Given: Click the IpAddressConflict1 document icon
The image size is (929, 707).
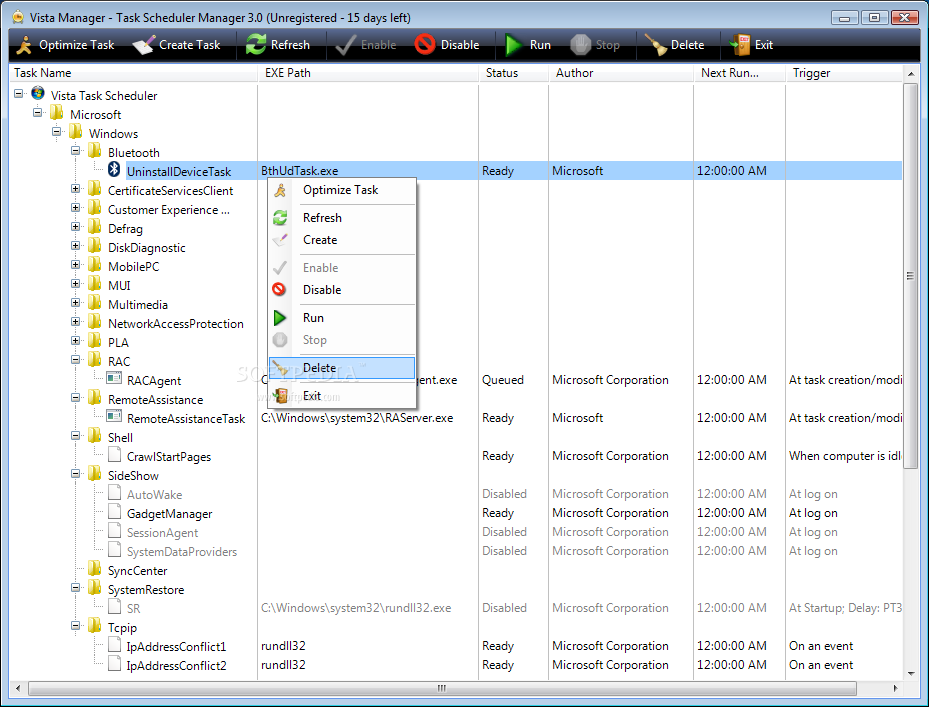Looking at the screenshot, I should (115, 644).
